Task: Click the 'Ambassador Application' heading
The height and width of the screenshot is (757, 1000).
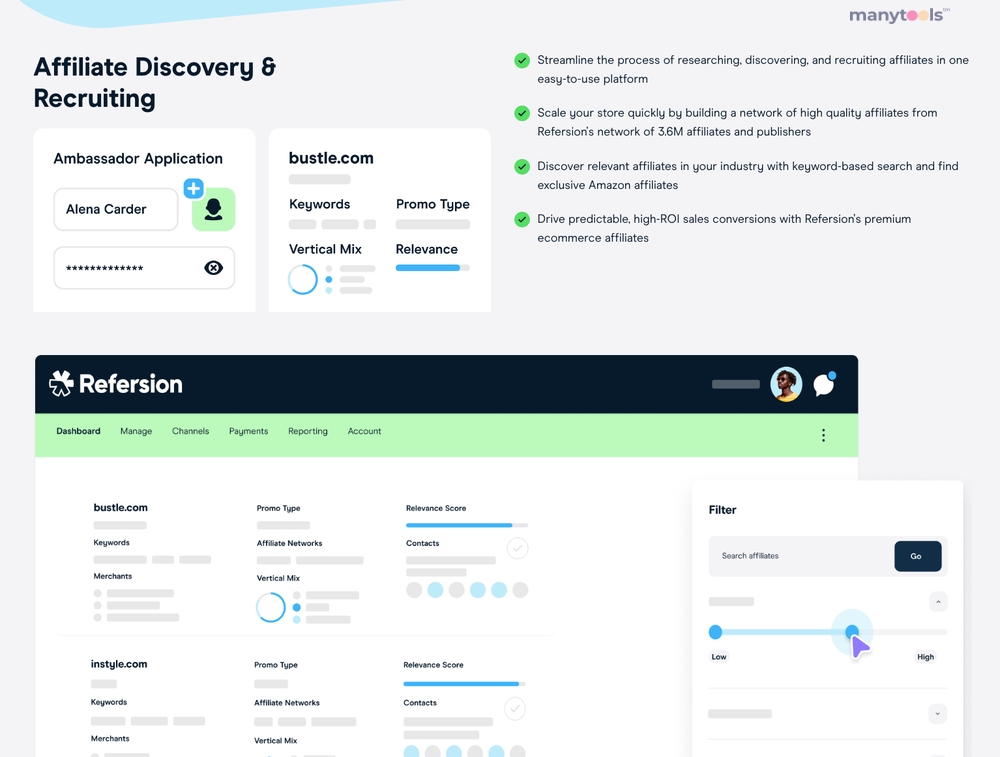Action: click(138, 158)
